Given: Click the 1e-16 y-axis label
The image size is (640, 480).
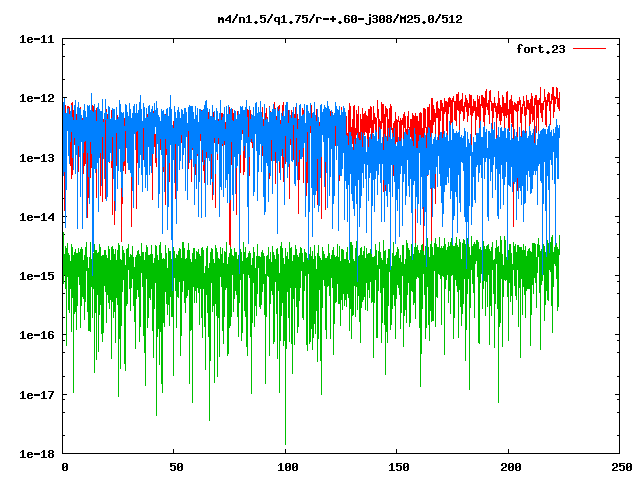Looking at the screenshot, I should point(37,336).
